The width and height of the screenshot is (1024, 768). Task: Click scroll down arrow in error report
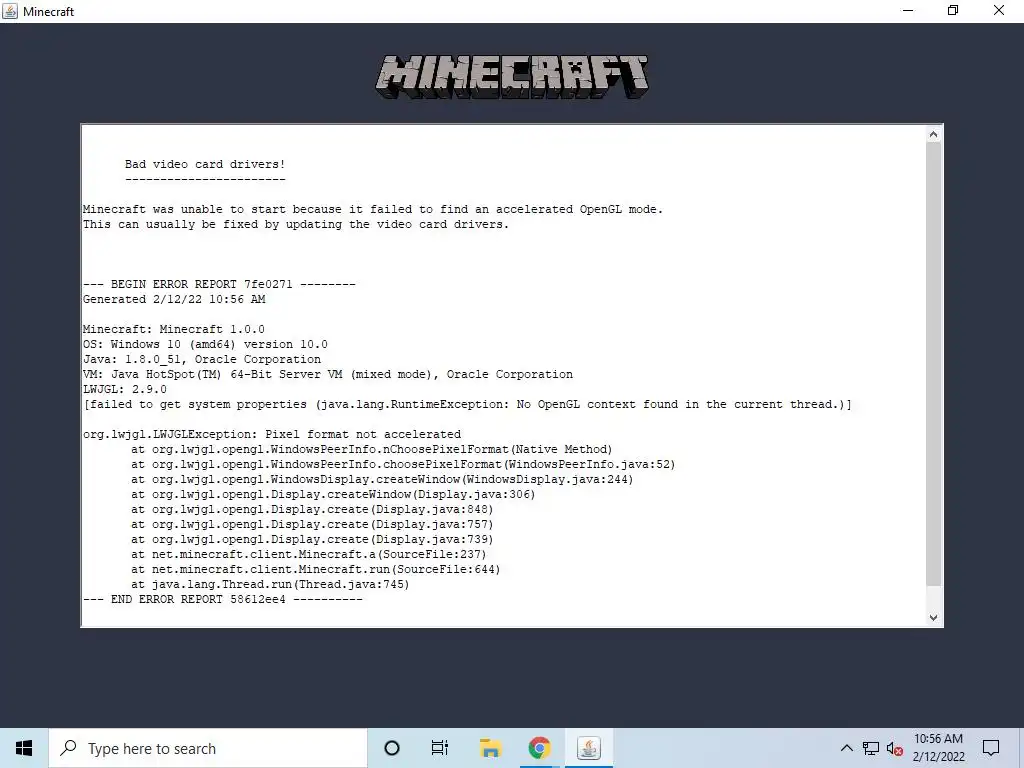933,617
